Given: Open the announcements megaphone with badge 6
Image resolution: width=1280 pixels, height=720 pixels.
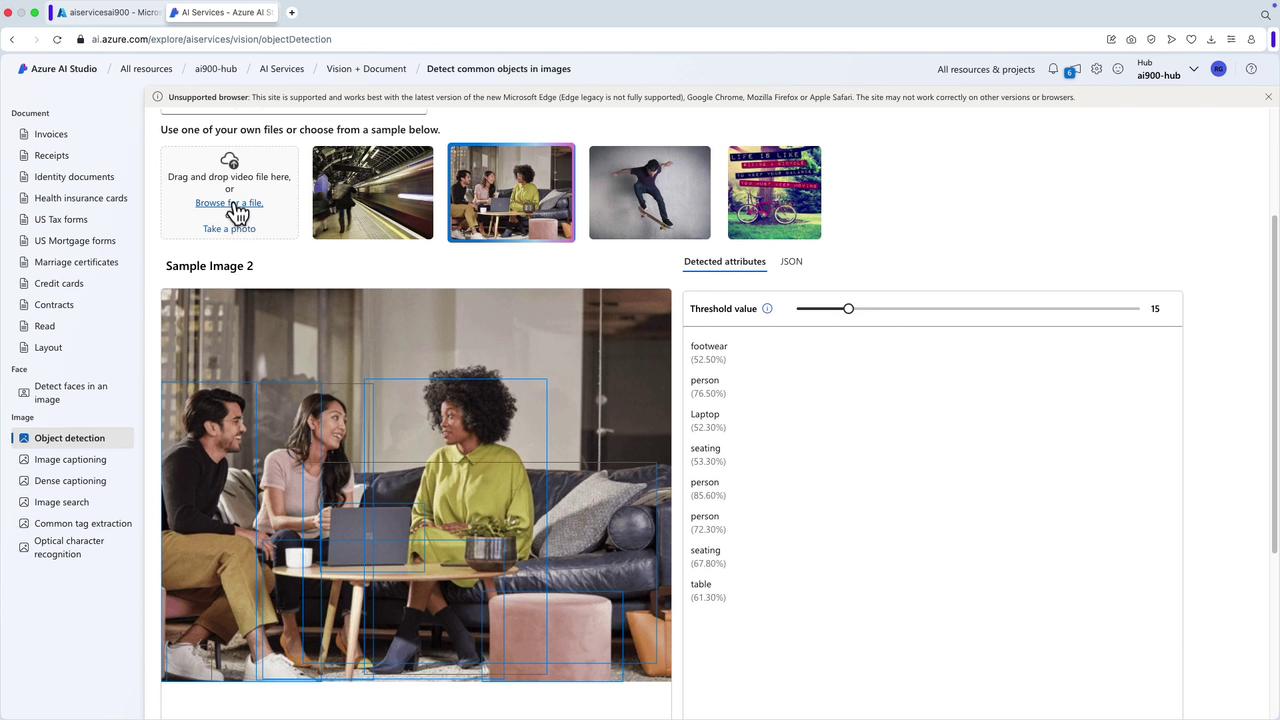Looking at the screenshot, I should tap(1073, 70).
